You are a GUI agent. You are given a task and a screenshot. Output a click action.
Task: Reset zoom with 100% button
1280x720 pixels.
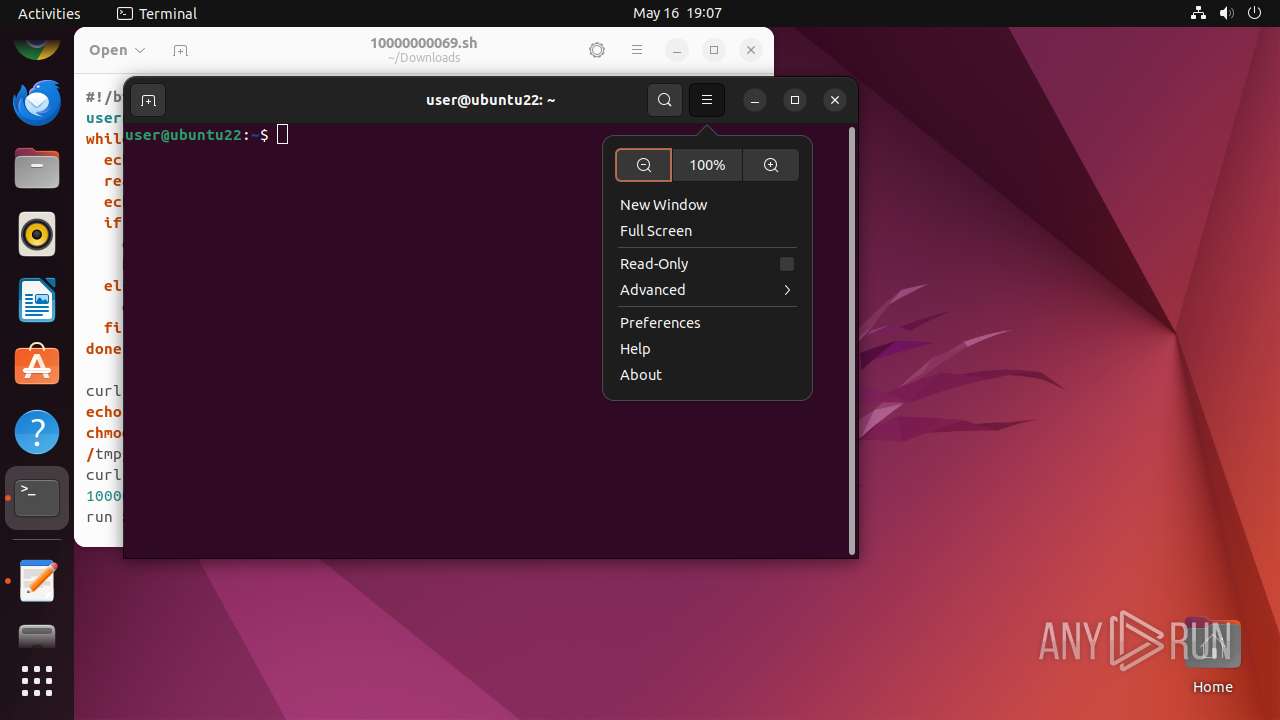(x=707, y=165)
